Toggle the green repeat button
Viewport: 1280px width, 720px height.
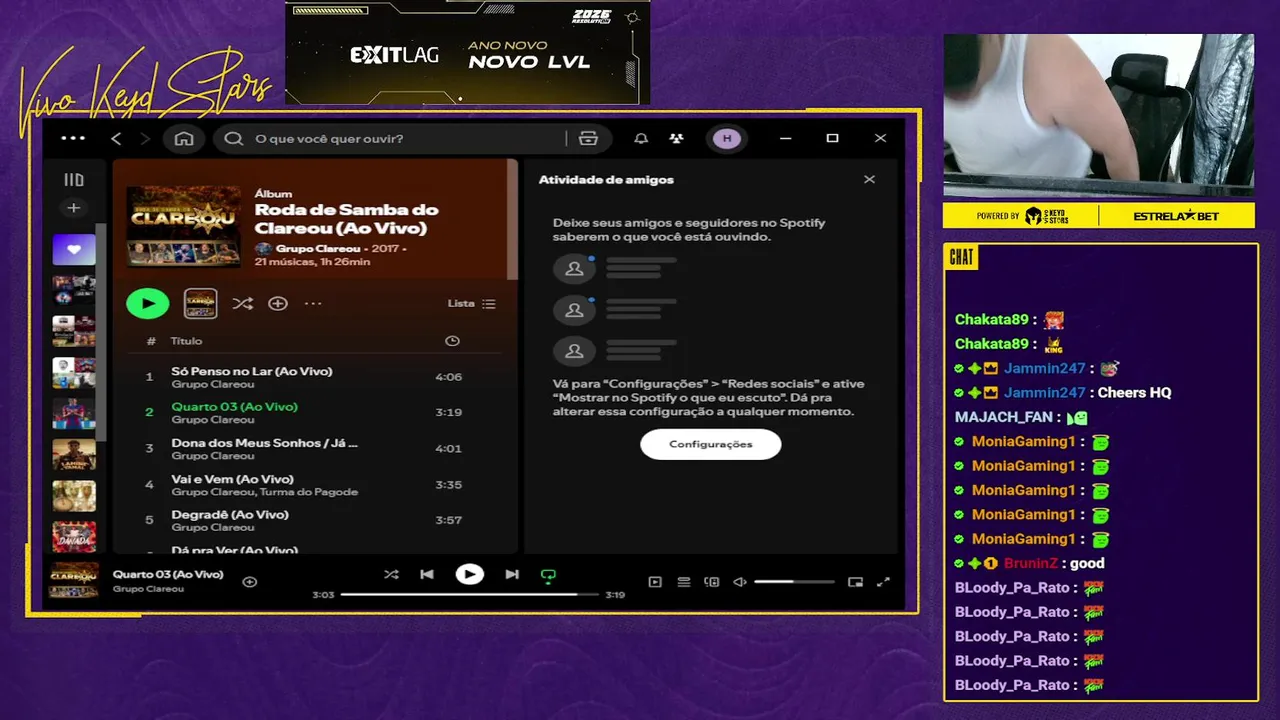point(548,575)
